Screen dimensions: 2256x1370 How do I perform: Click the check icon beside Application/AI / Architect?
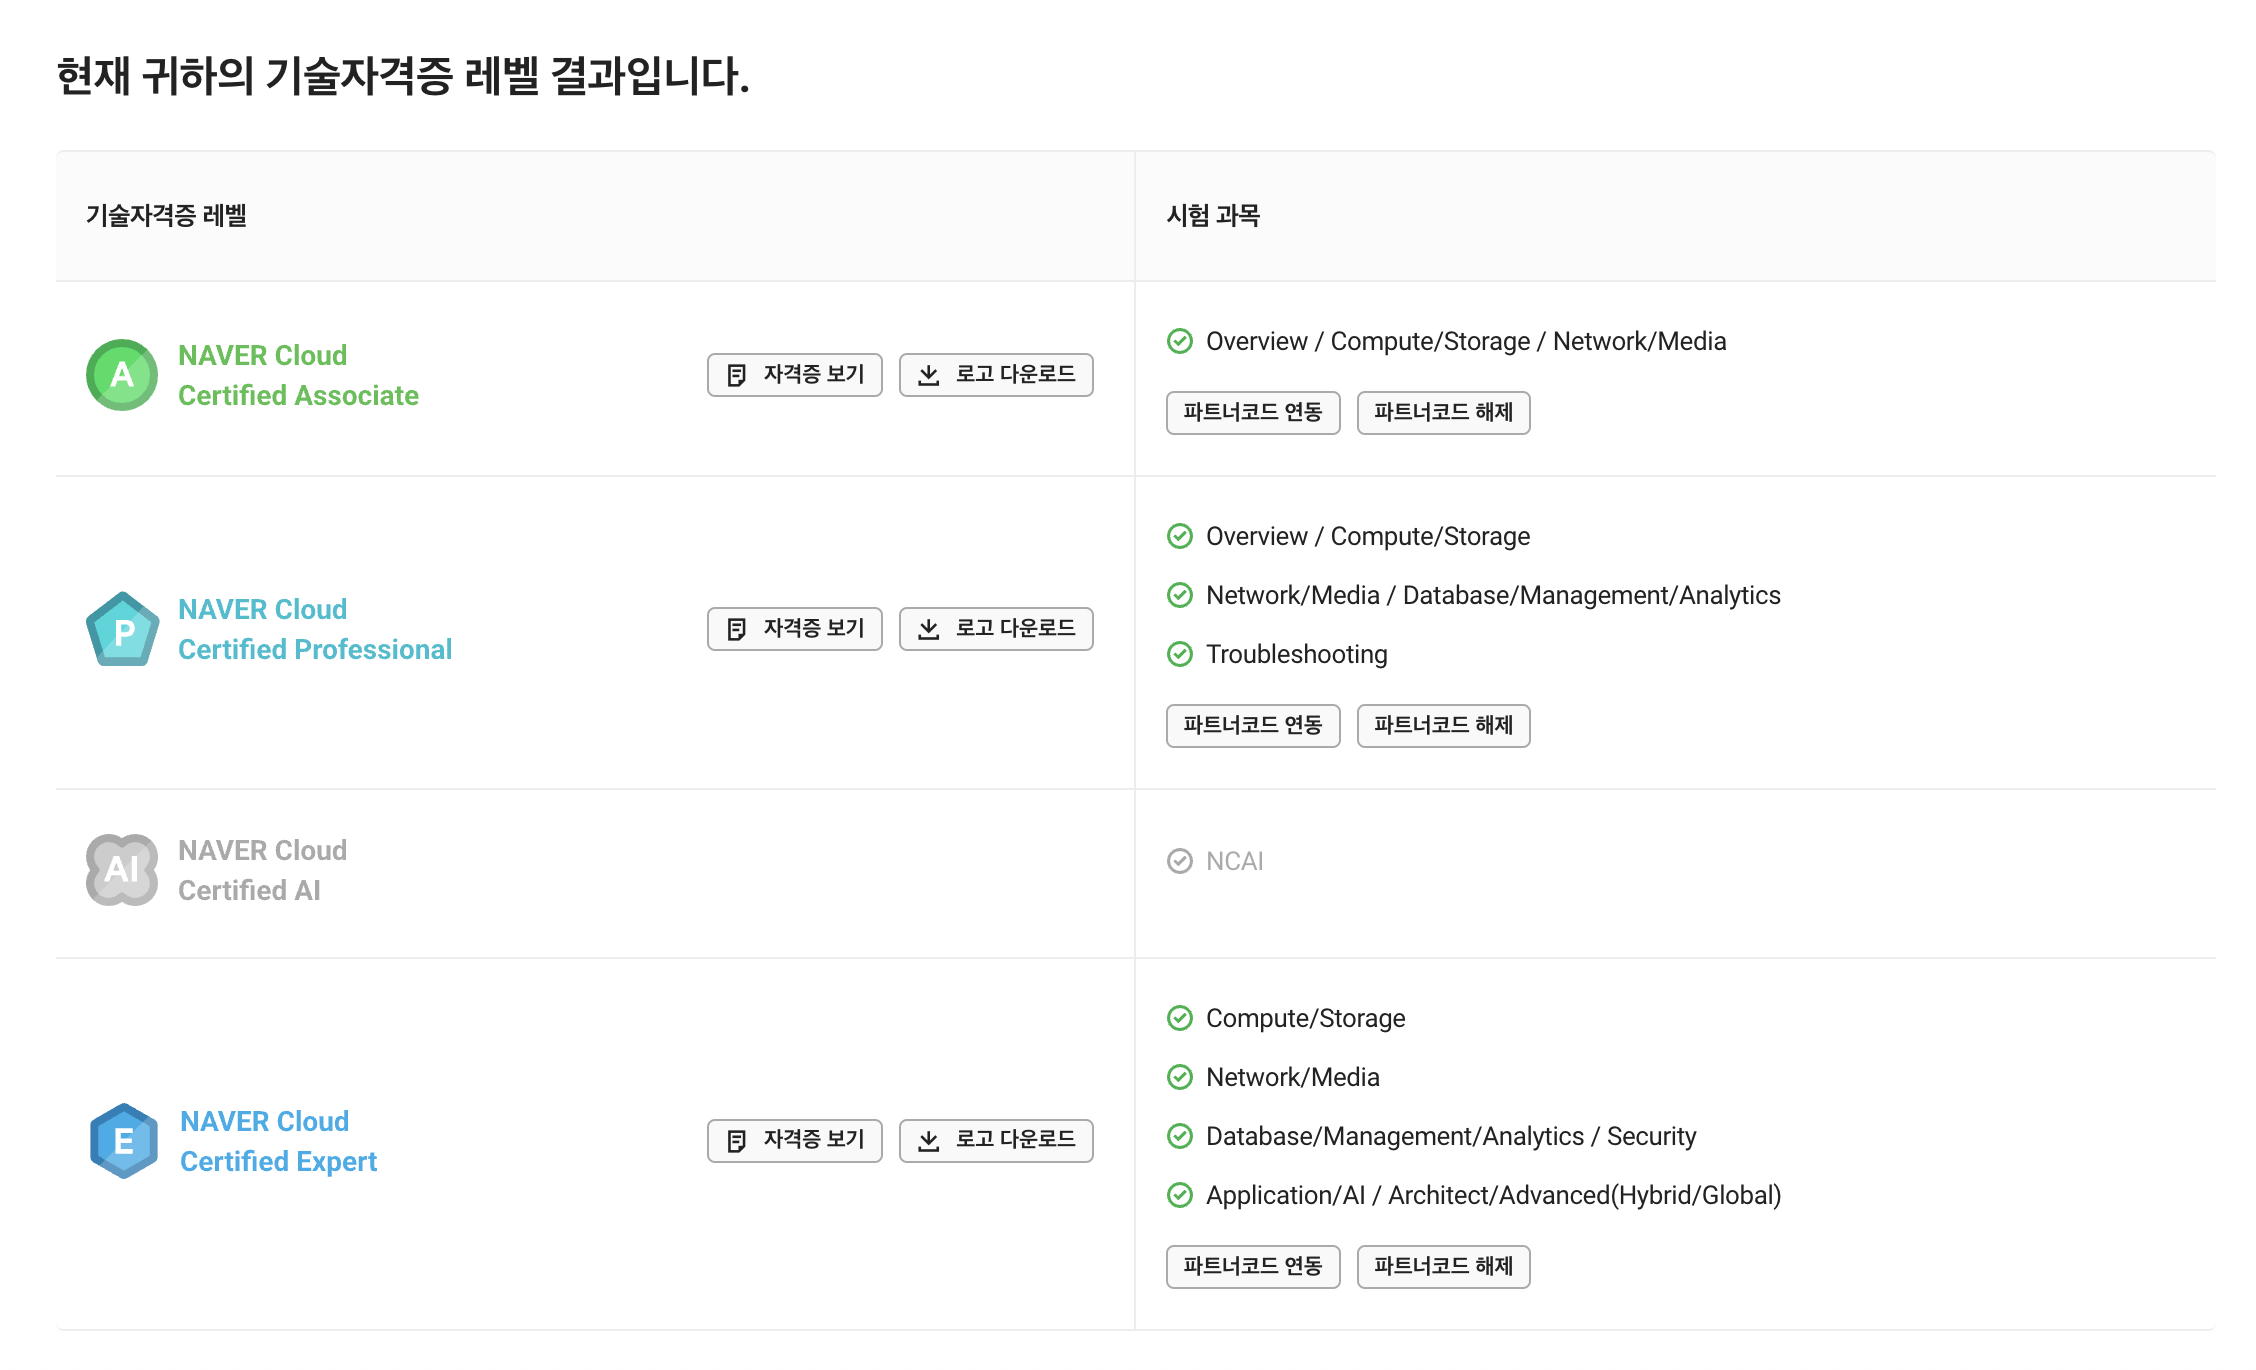(1180, 1195)
